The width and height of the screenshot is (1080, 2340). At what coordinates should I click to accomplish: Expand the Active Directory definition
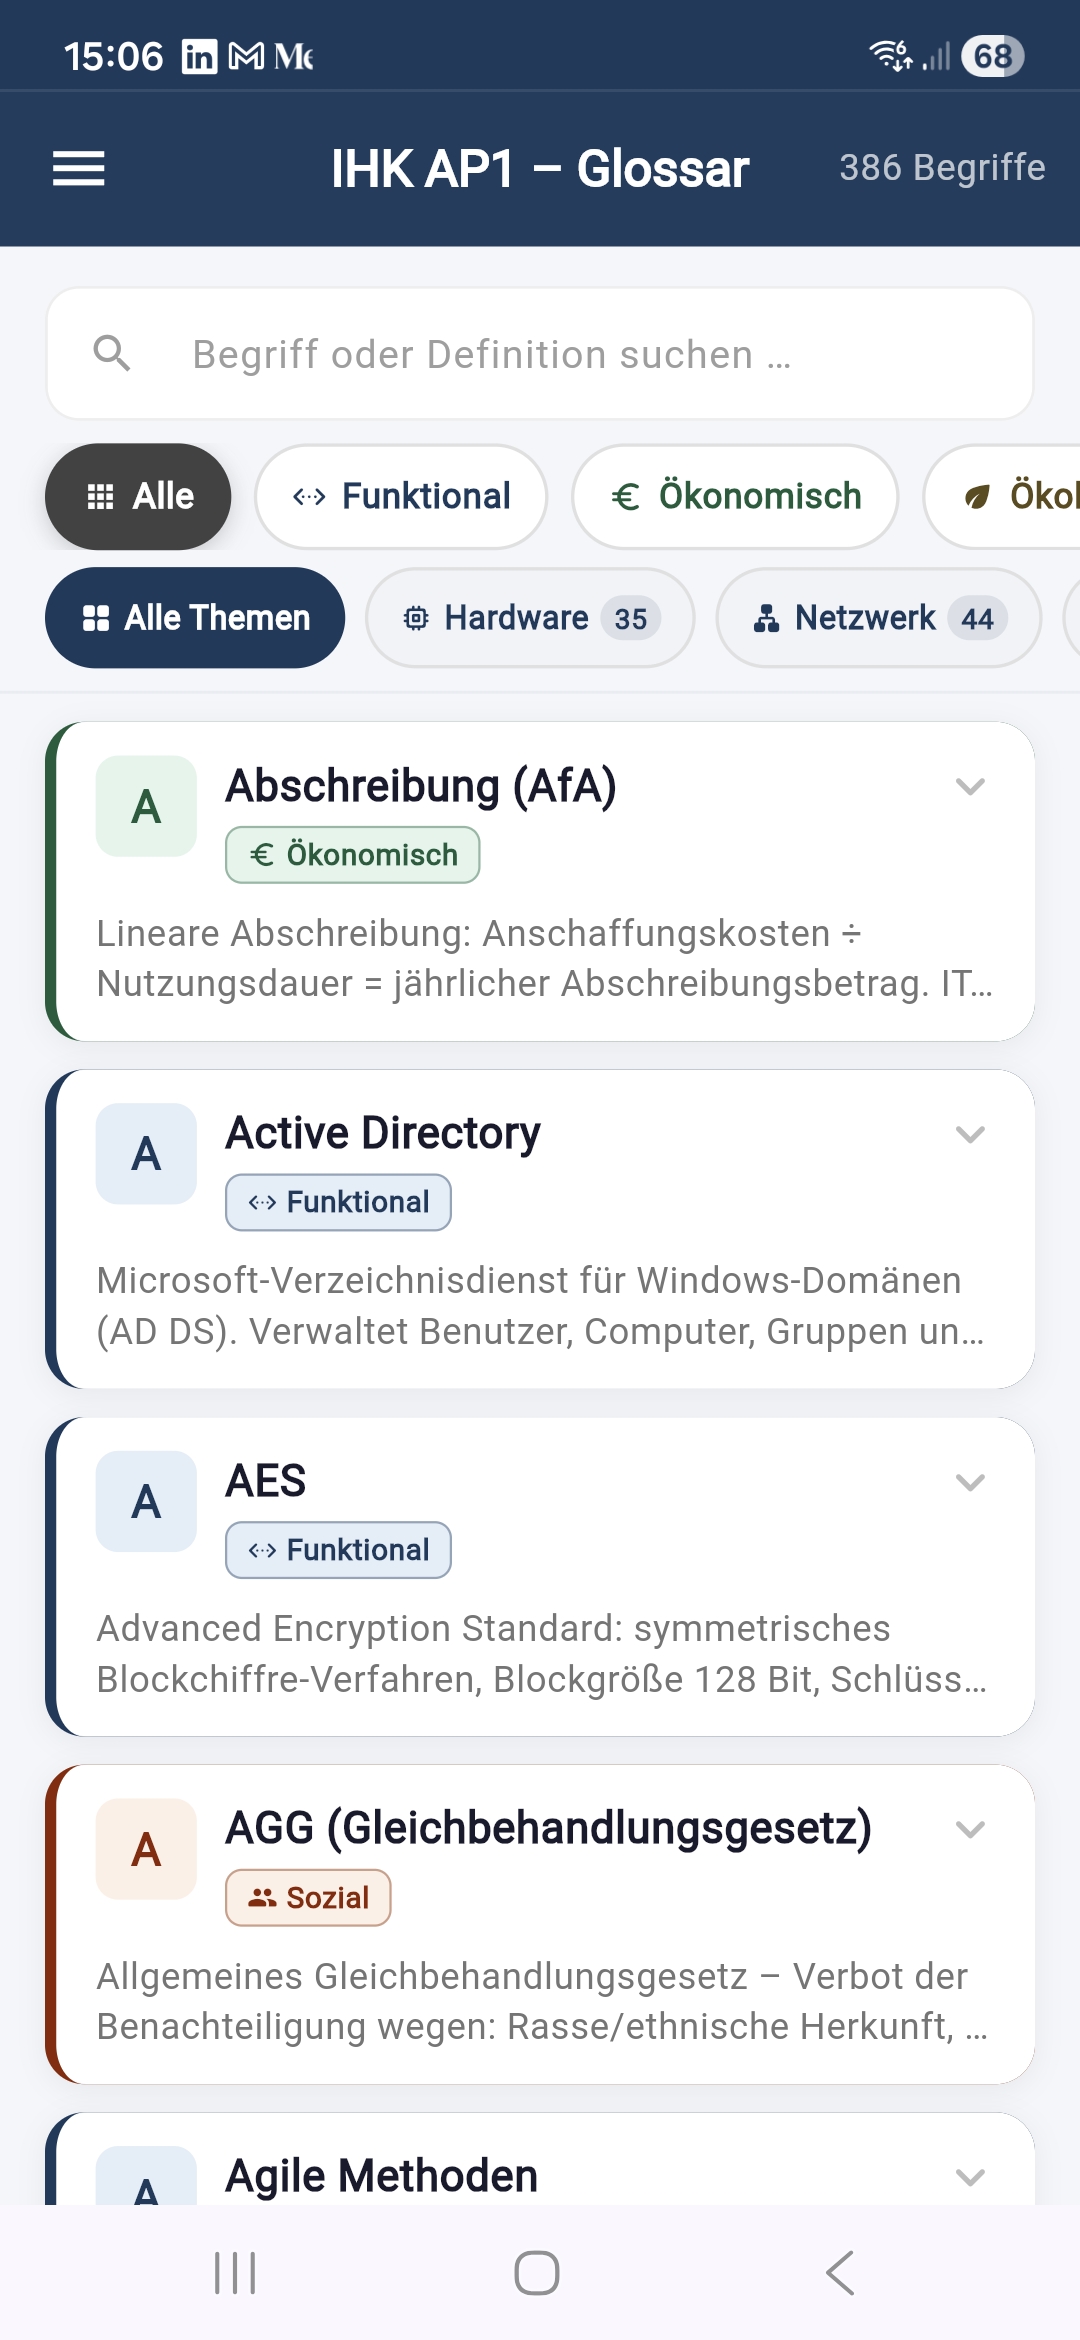(968, 1135)
